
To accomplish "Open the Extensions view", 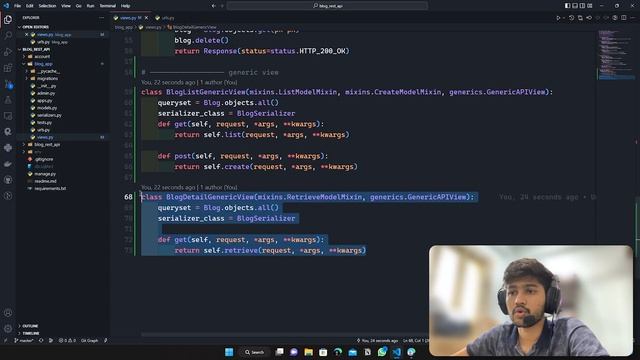I will (x=8, y=68).
